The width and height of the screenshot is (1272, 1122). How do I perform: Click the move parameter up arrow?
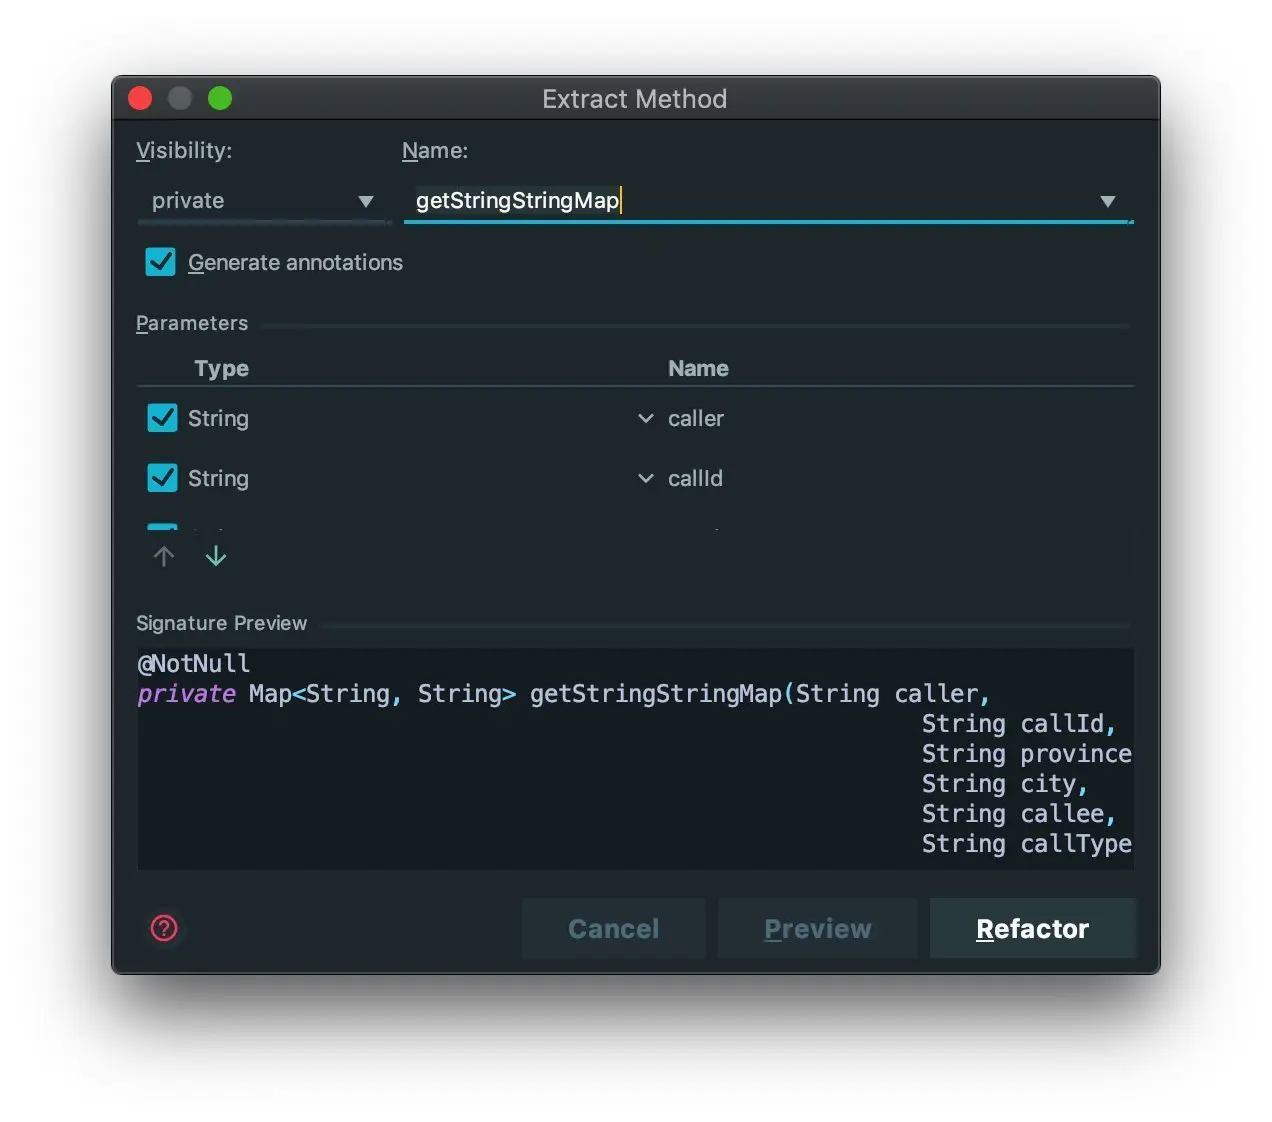pos(164,556)
